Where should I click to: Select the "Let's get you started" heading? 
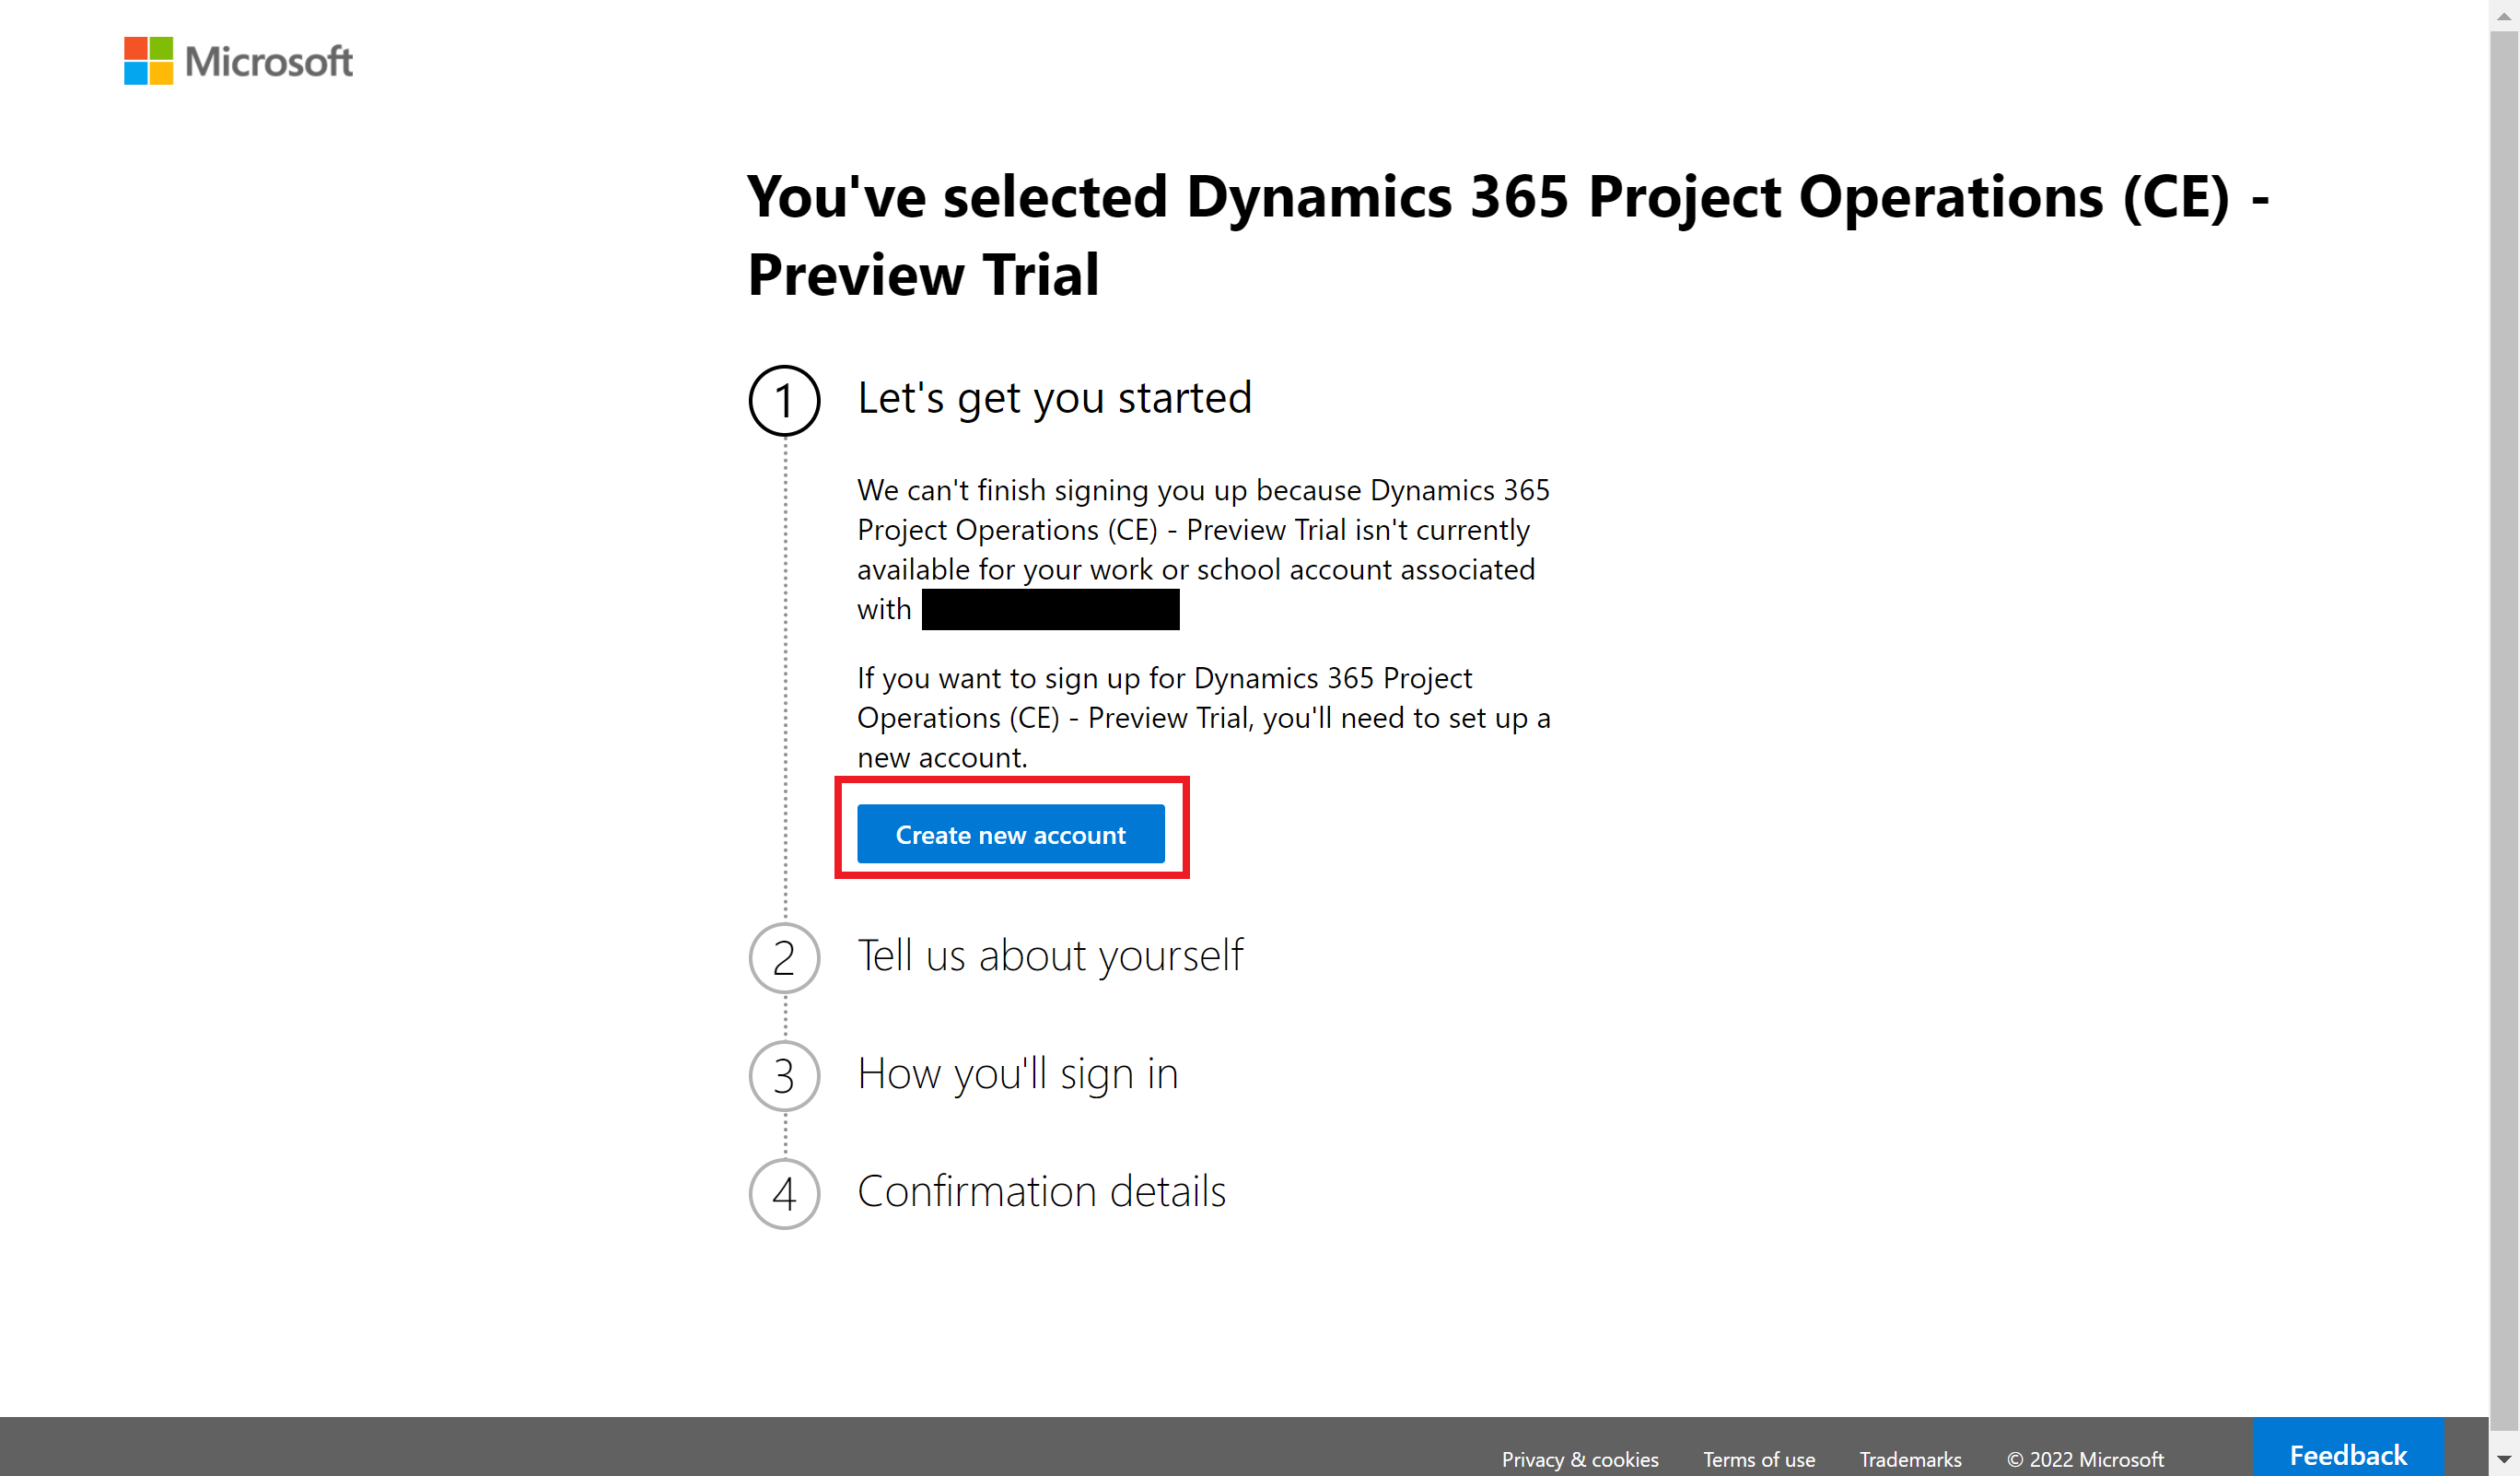[1054, 398]
